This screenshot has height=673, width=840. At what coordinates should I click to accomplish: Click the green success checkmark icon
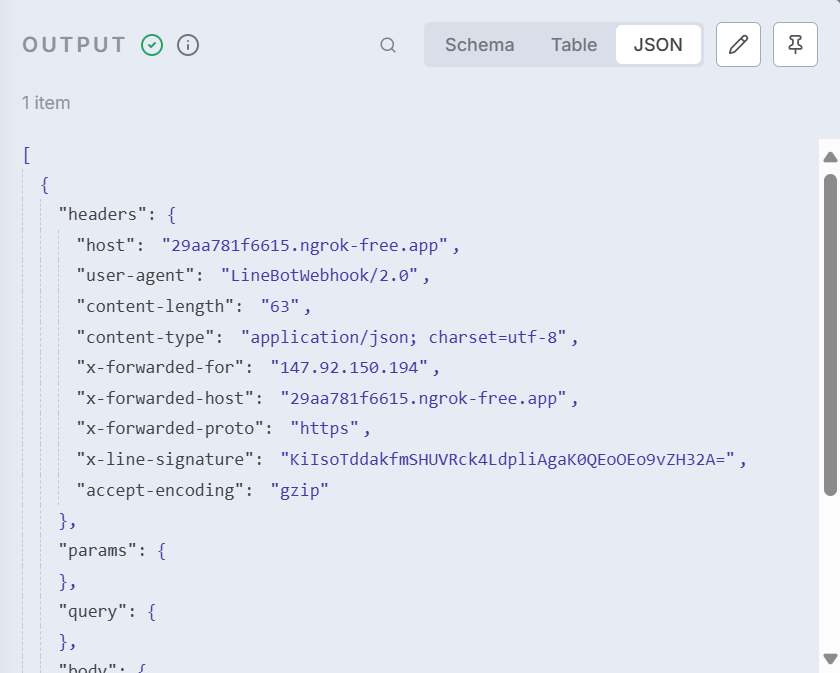click(152, 45)
